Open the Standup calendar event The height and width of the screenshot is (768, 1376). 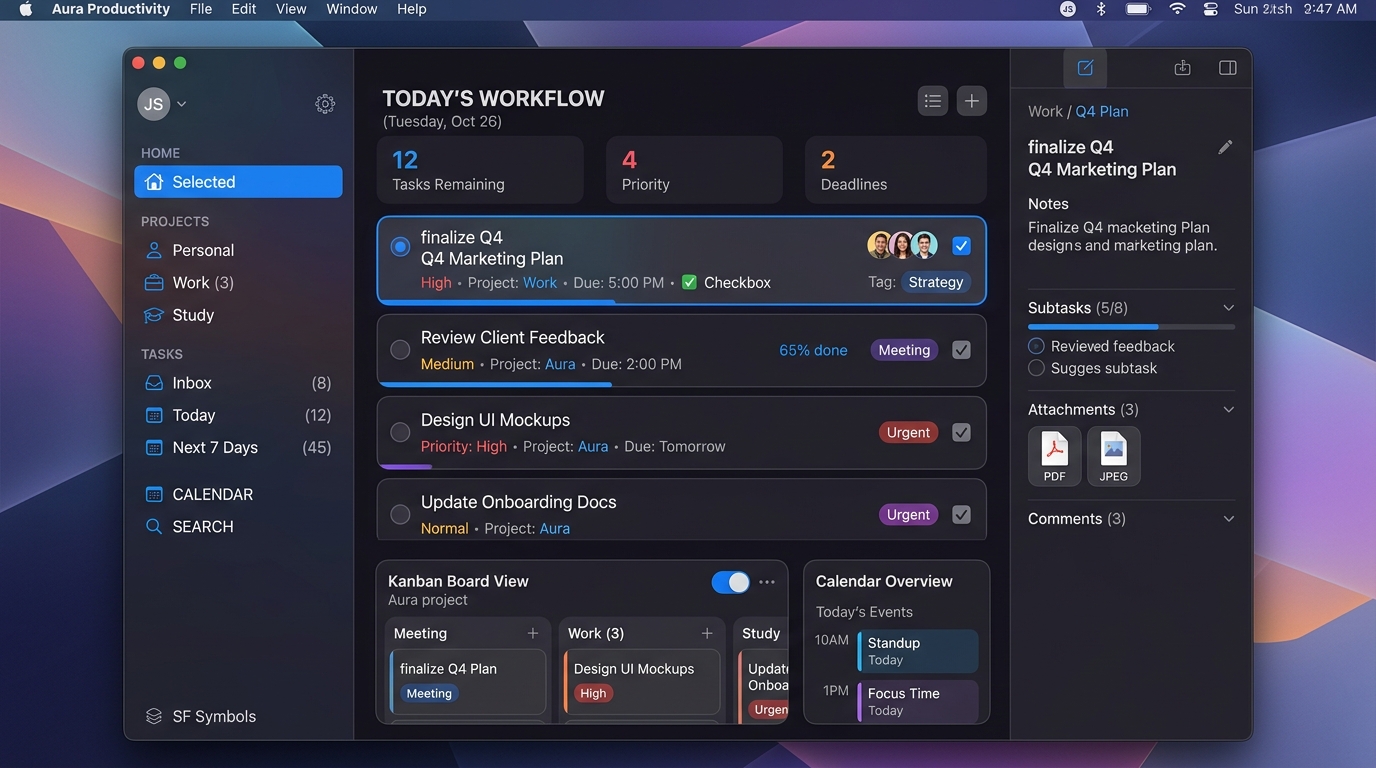918,651
